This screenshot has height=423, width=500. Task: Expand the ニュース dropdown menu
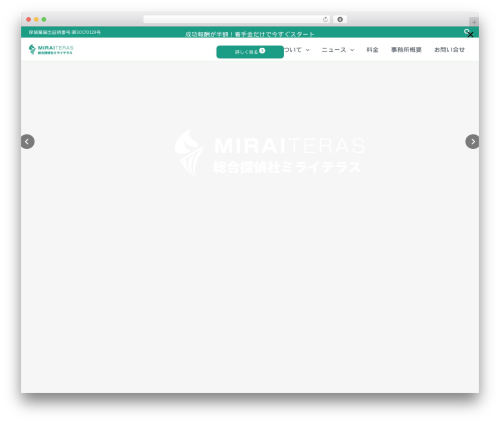[x=338, y=50]
